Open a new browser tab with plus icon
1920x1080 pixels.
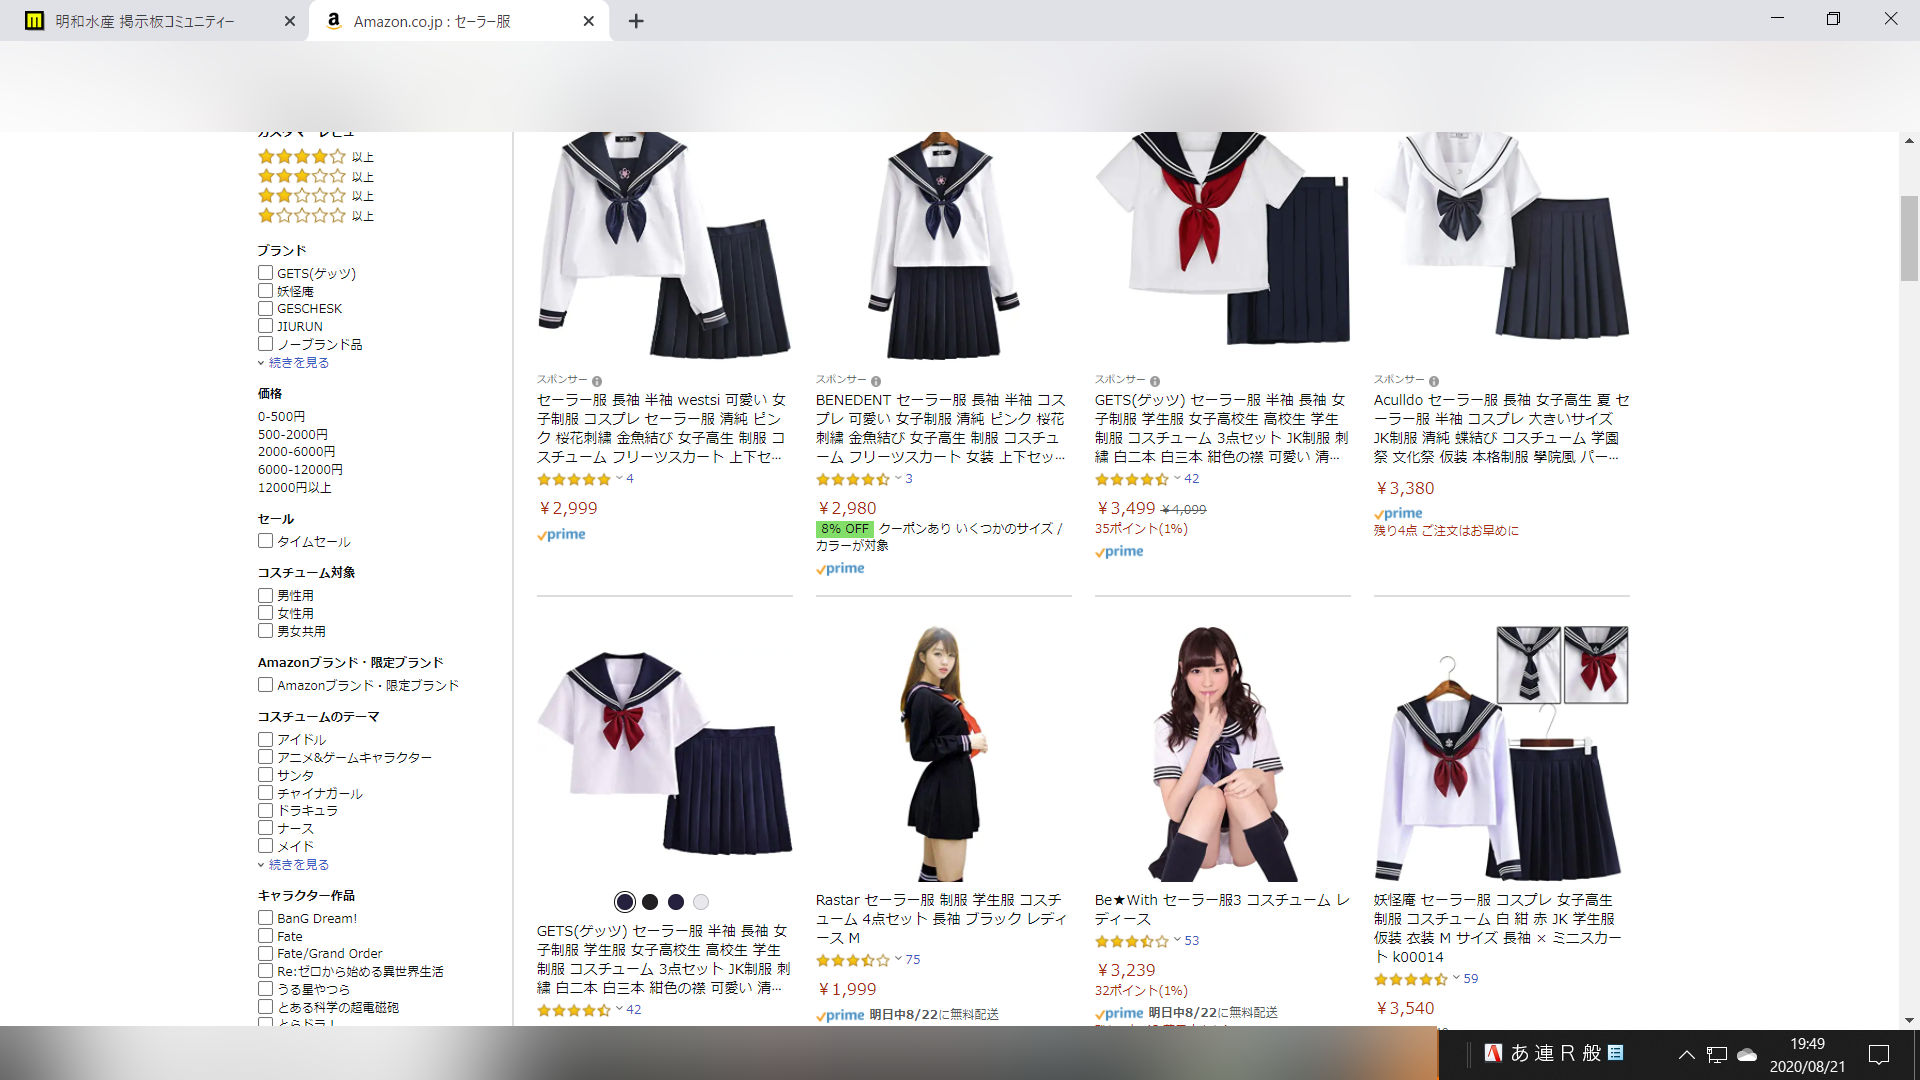[x=636, y=21]
